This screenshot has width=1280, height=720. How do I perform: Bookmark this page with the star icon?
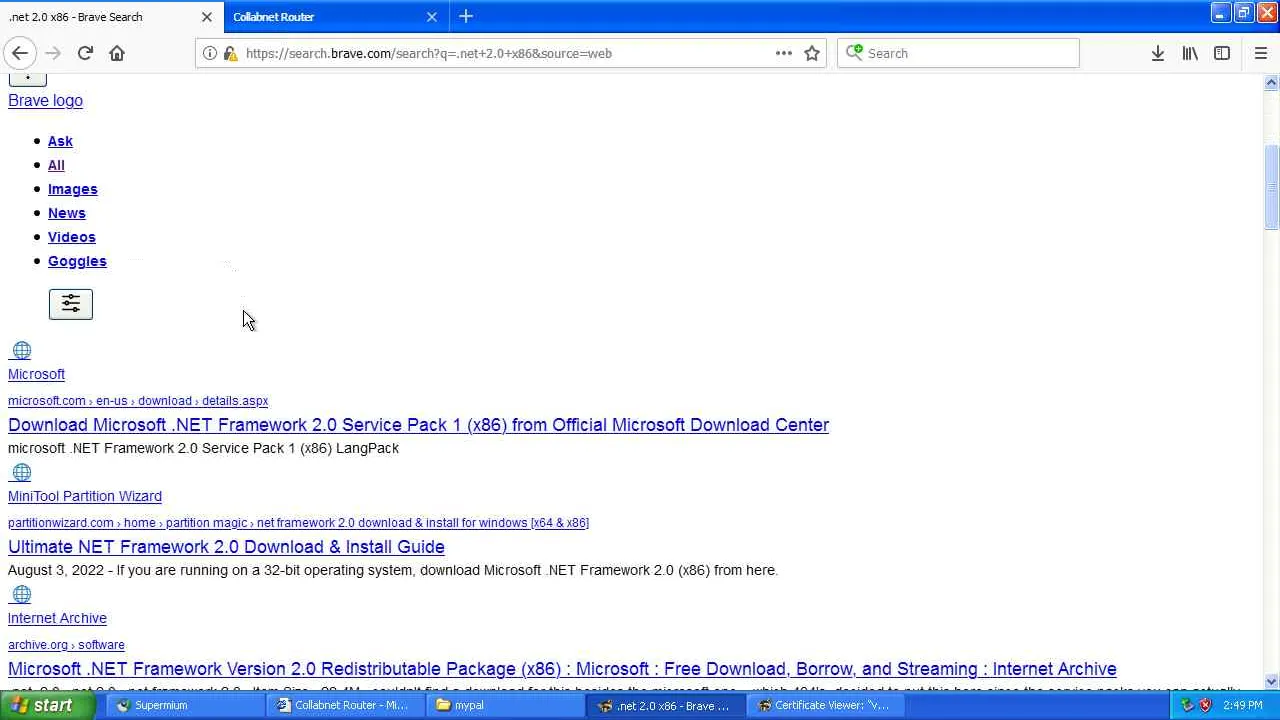point(812,53)
